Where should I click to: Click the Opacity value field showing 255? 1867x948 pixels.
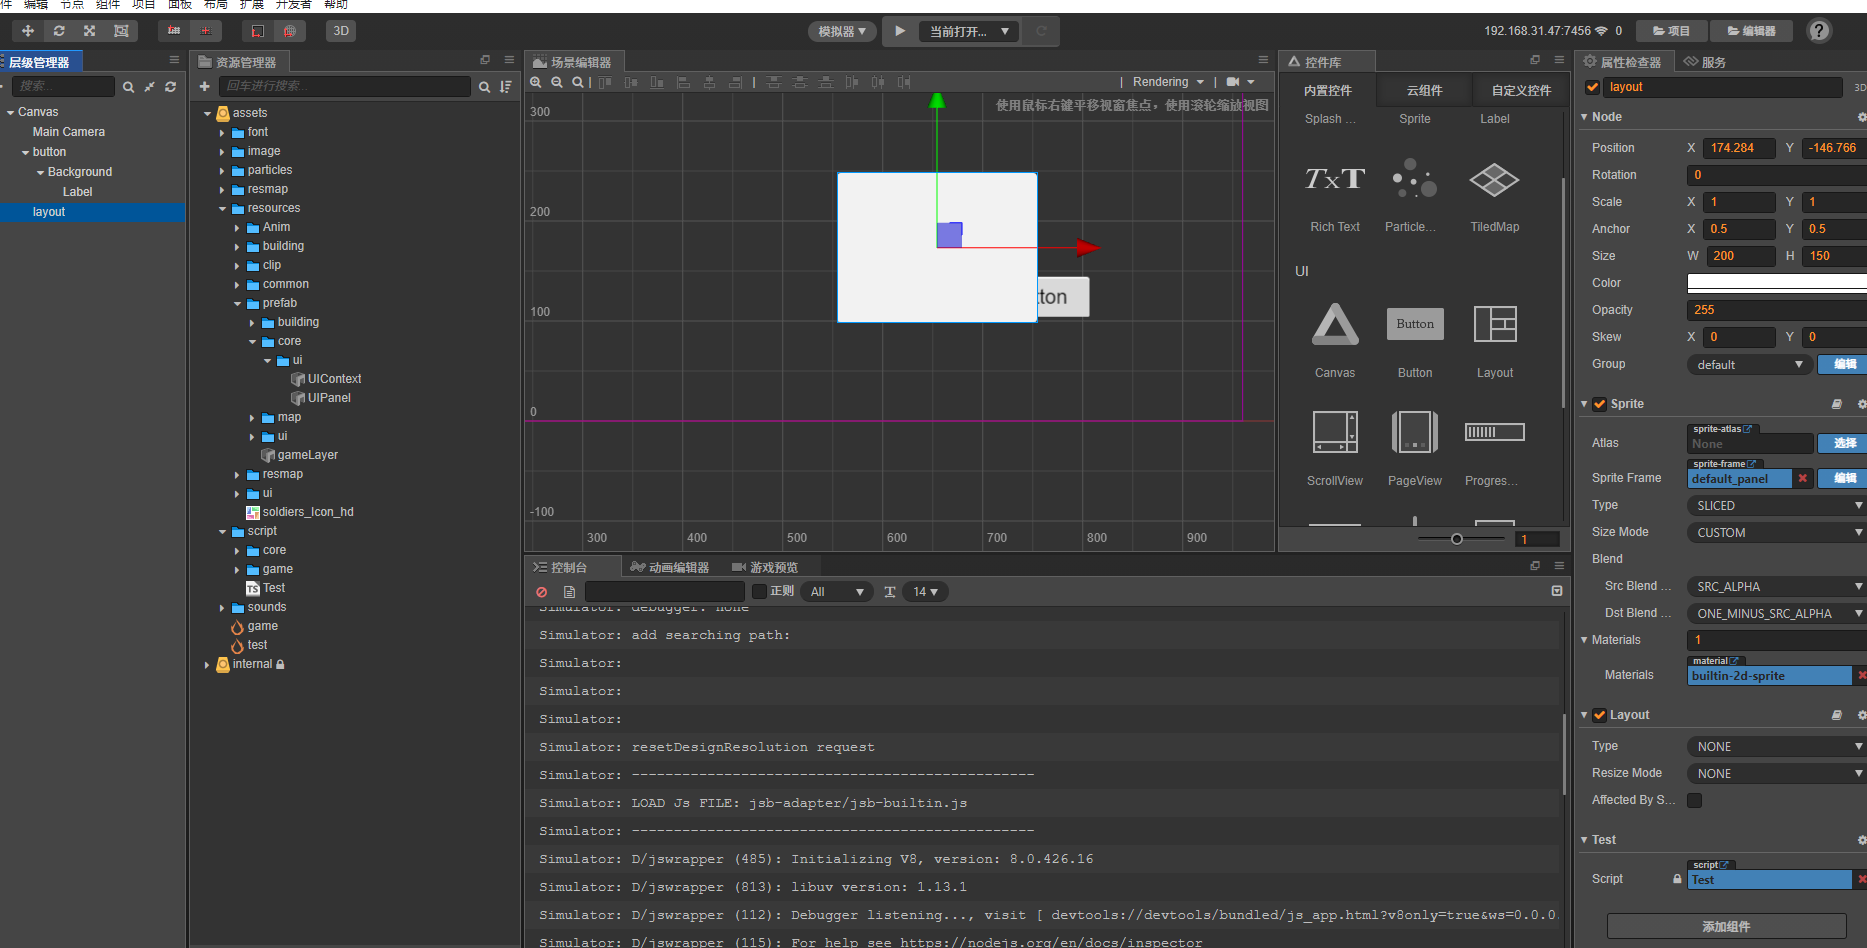tap(1777, 310)
